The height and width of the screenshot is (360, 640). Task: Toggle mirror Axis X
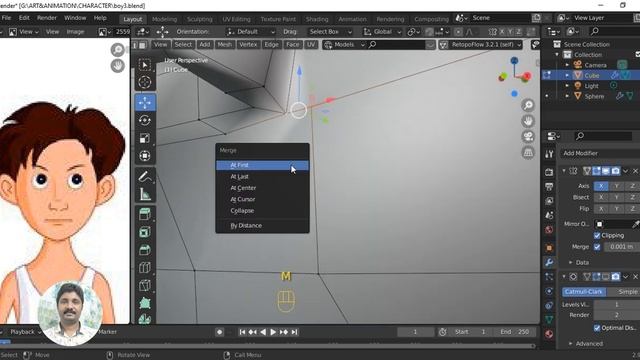601,186
